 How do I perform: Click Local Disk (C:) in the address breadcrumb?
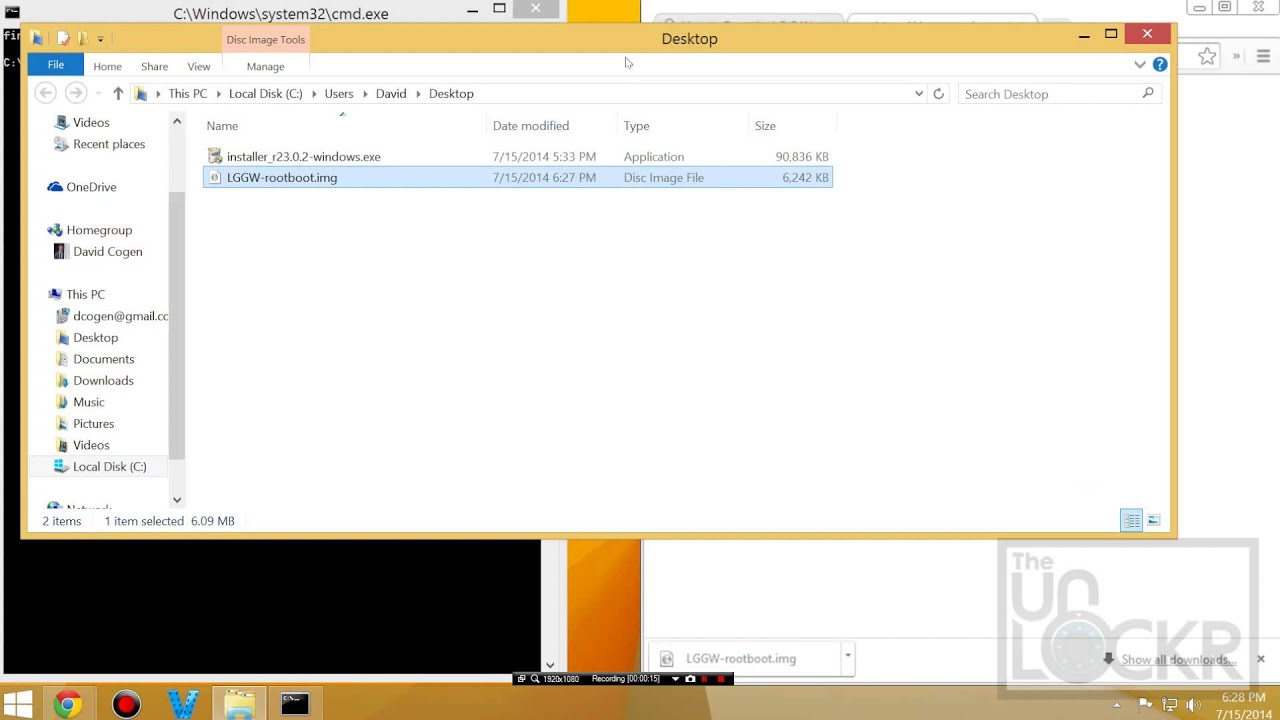265,93
